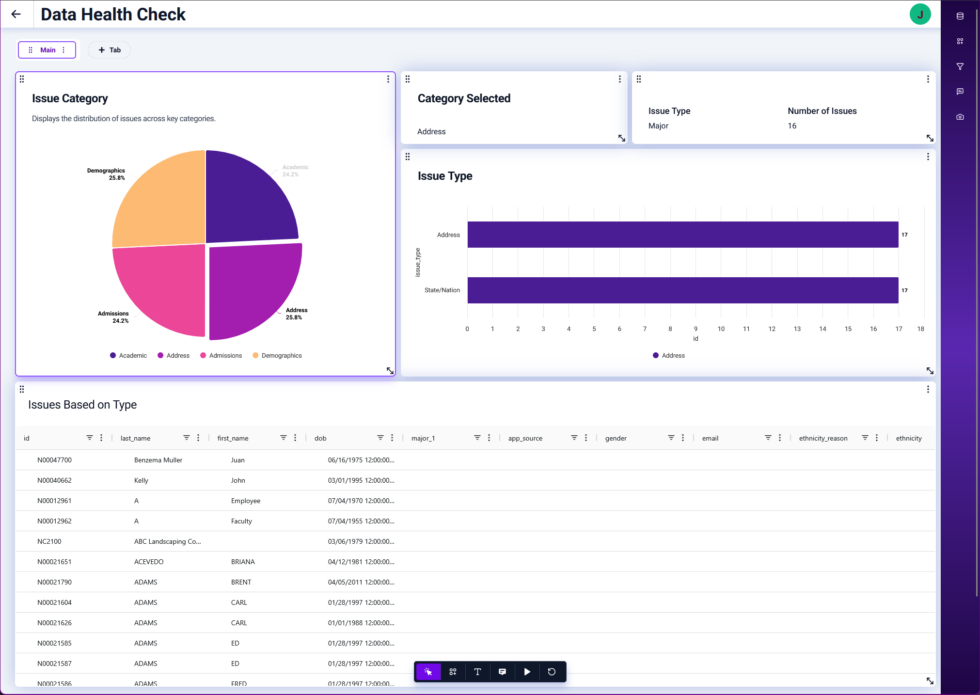This screenshot has height=695, width=980.
Task: Choose the text tool in the bottom toolbar
Action: click(478, 672)
